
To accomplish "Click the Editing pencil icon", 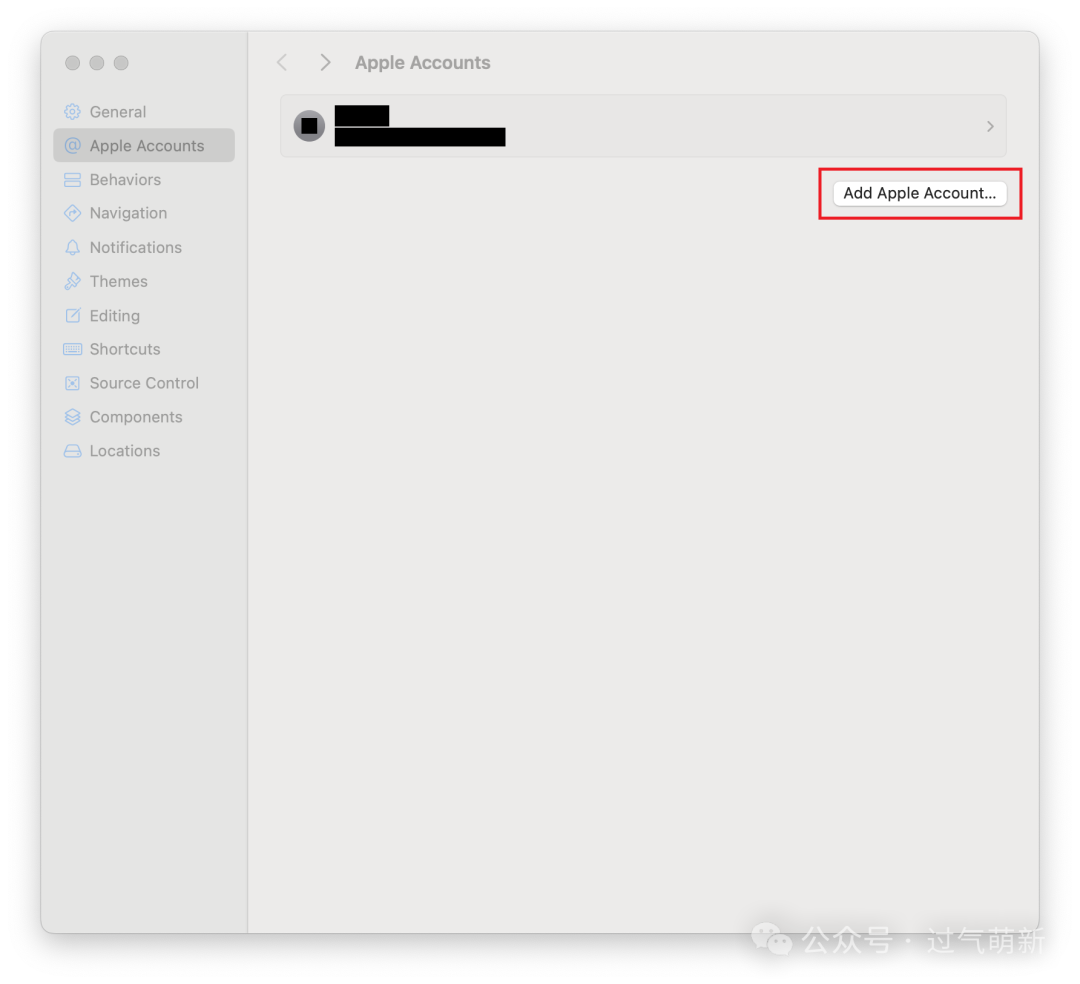I will (x=72, y=315).
